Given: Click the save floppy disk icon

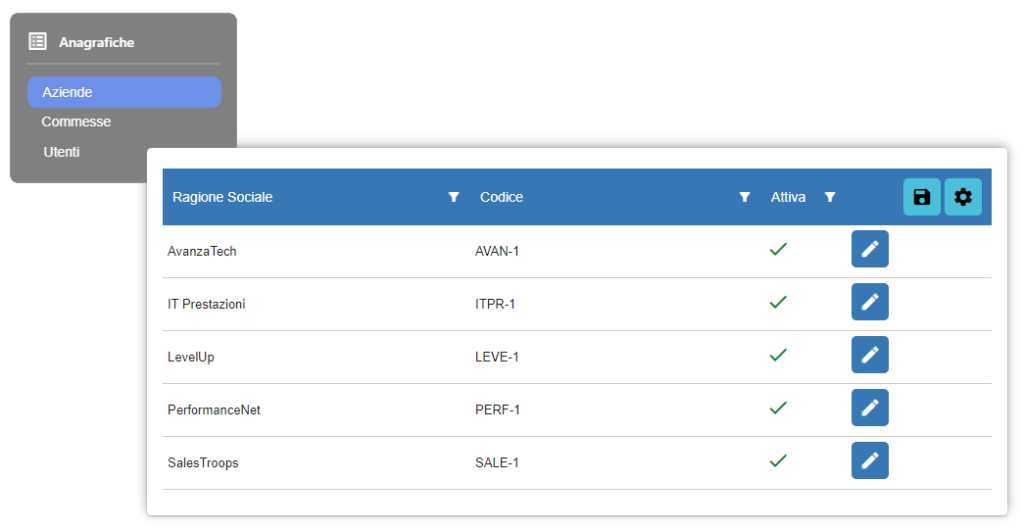Looking at the screenshot, I should click(921, 197).
